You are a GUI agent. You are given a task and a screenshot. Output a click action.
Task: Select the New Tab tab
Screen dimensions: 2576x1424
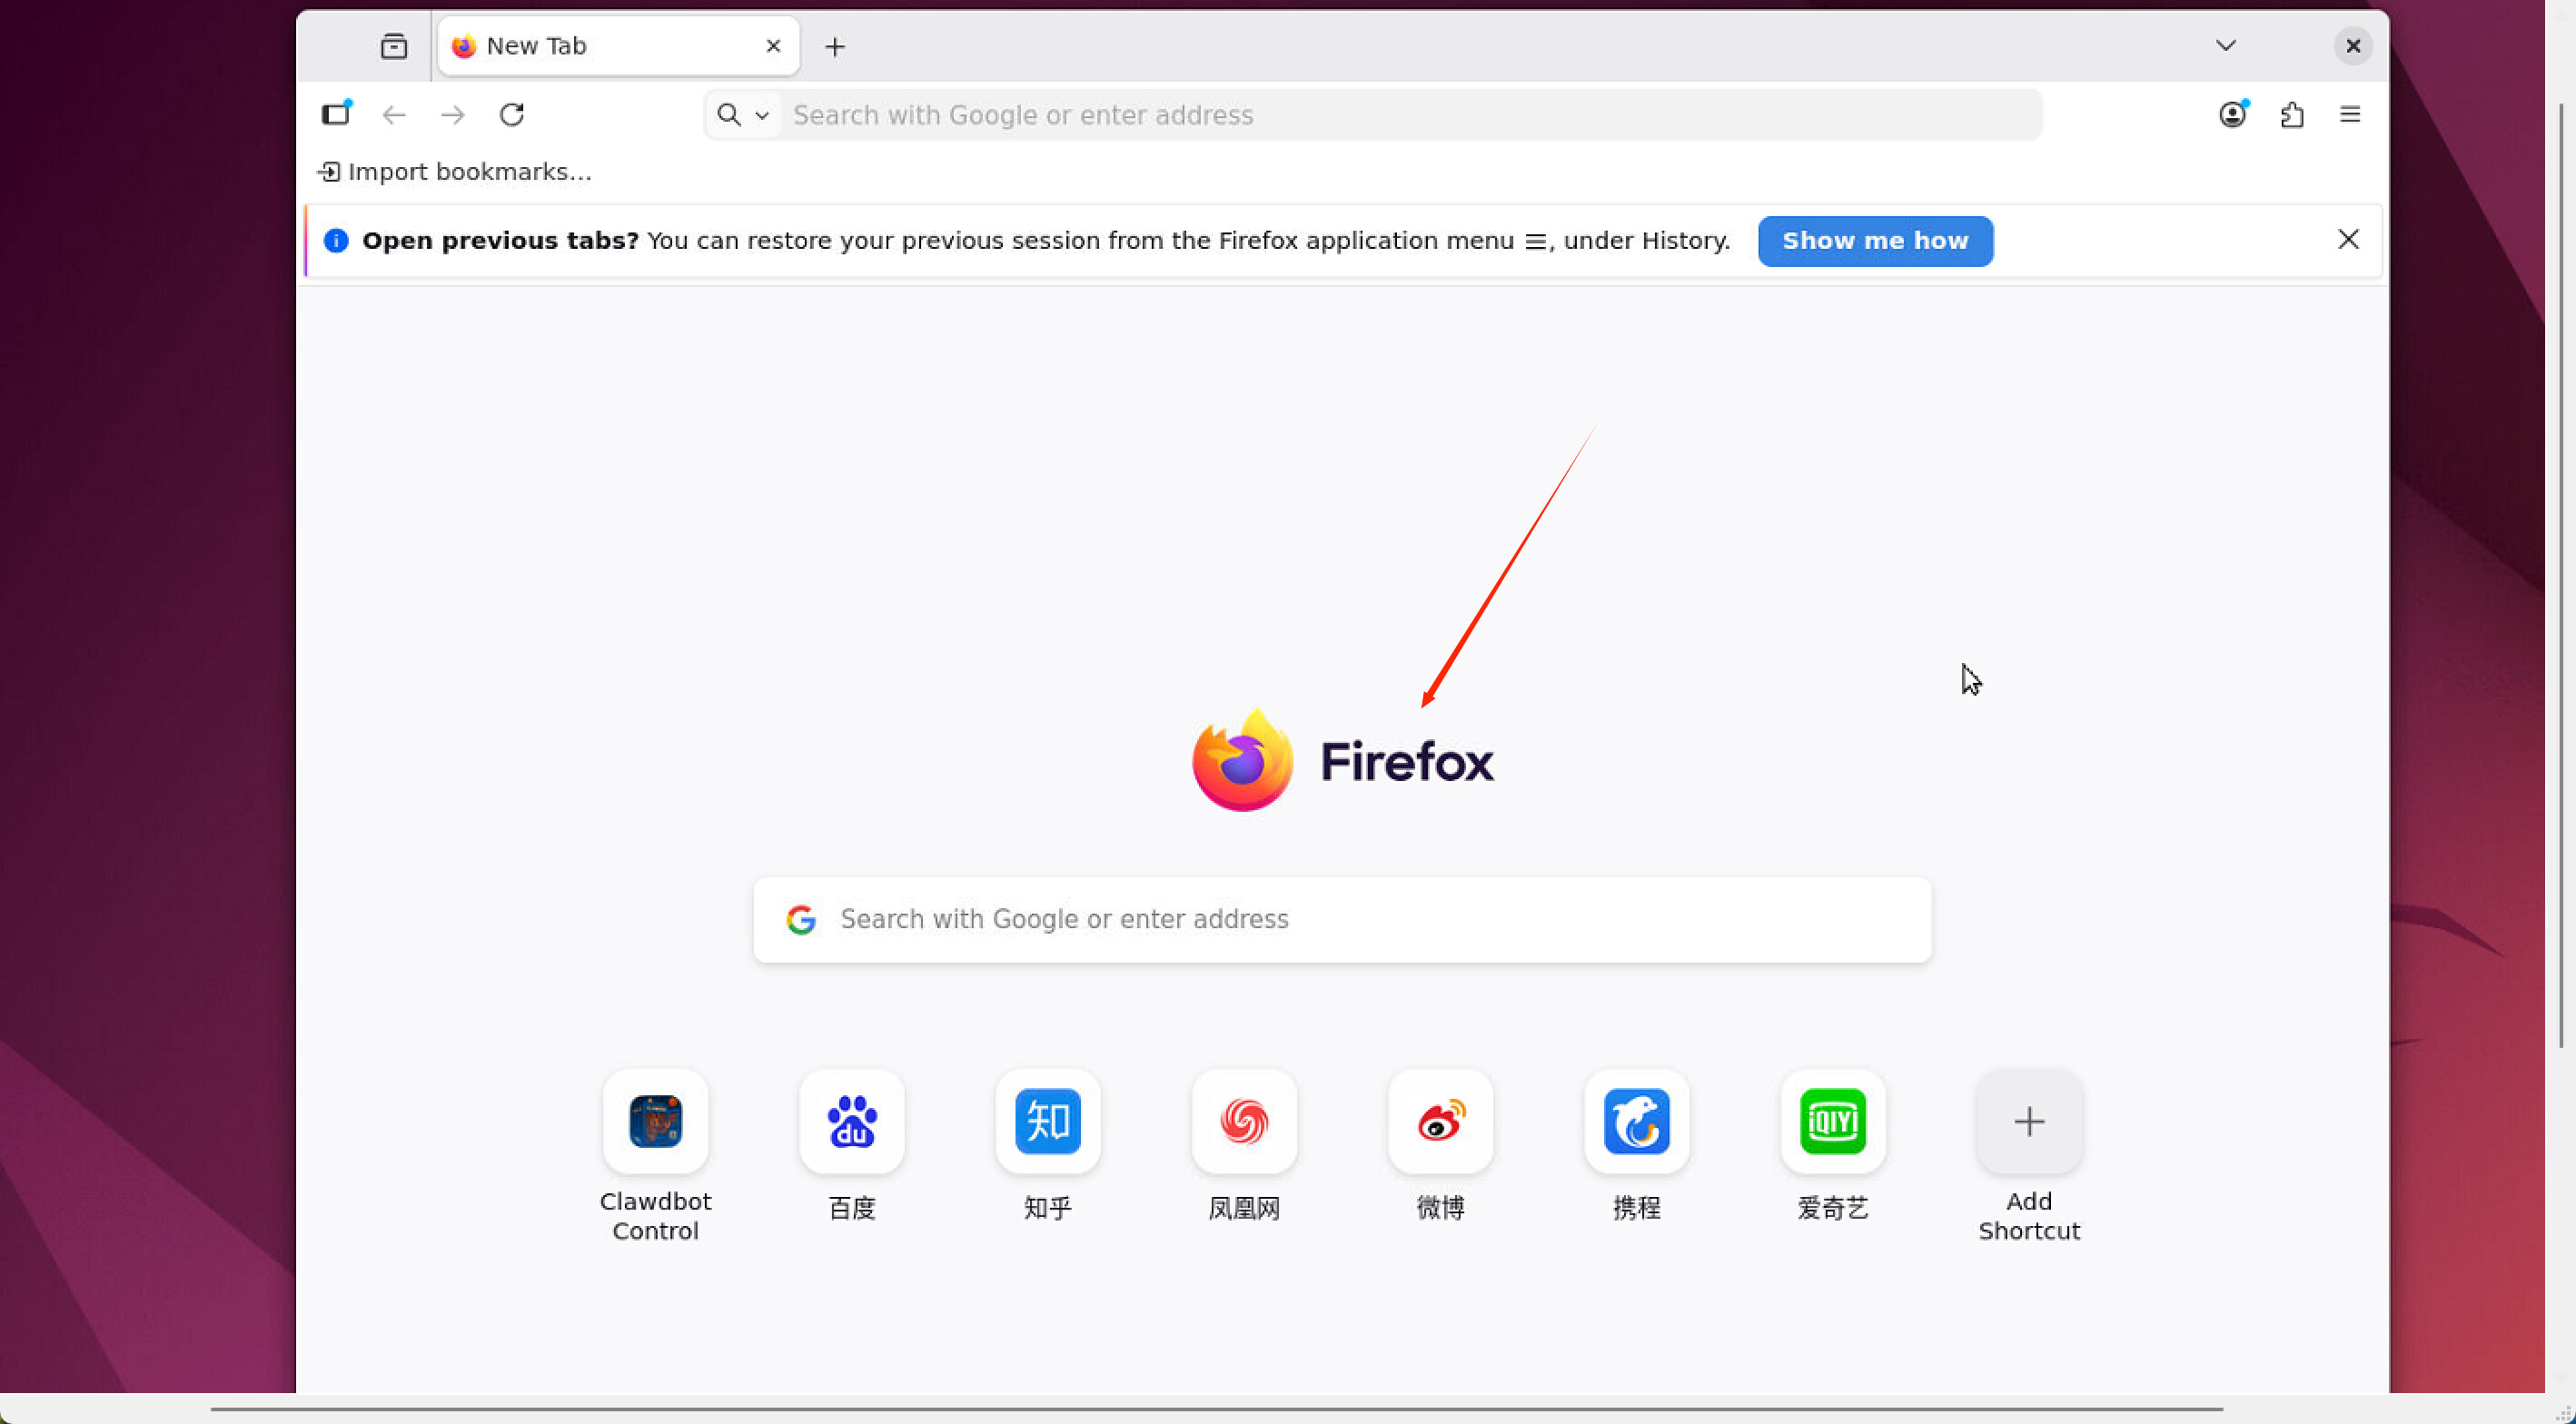[x=600, y=46]
